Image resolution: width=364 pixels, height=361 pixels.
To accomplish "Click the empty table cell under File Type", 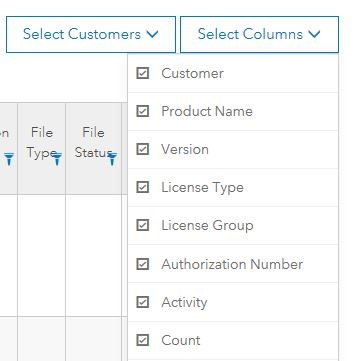I will [x=41, y=255].
